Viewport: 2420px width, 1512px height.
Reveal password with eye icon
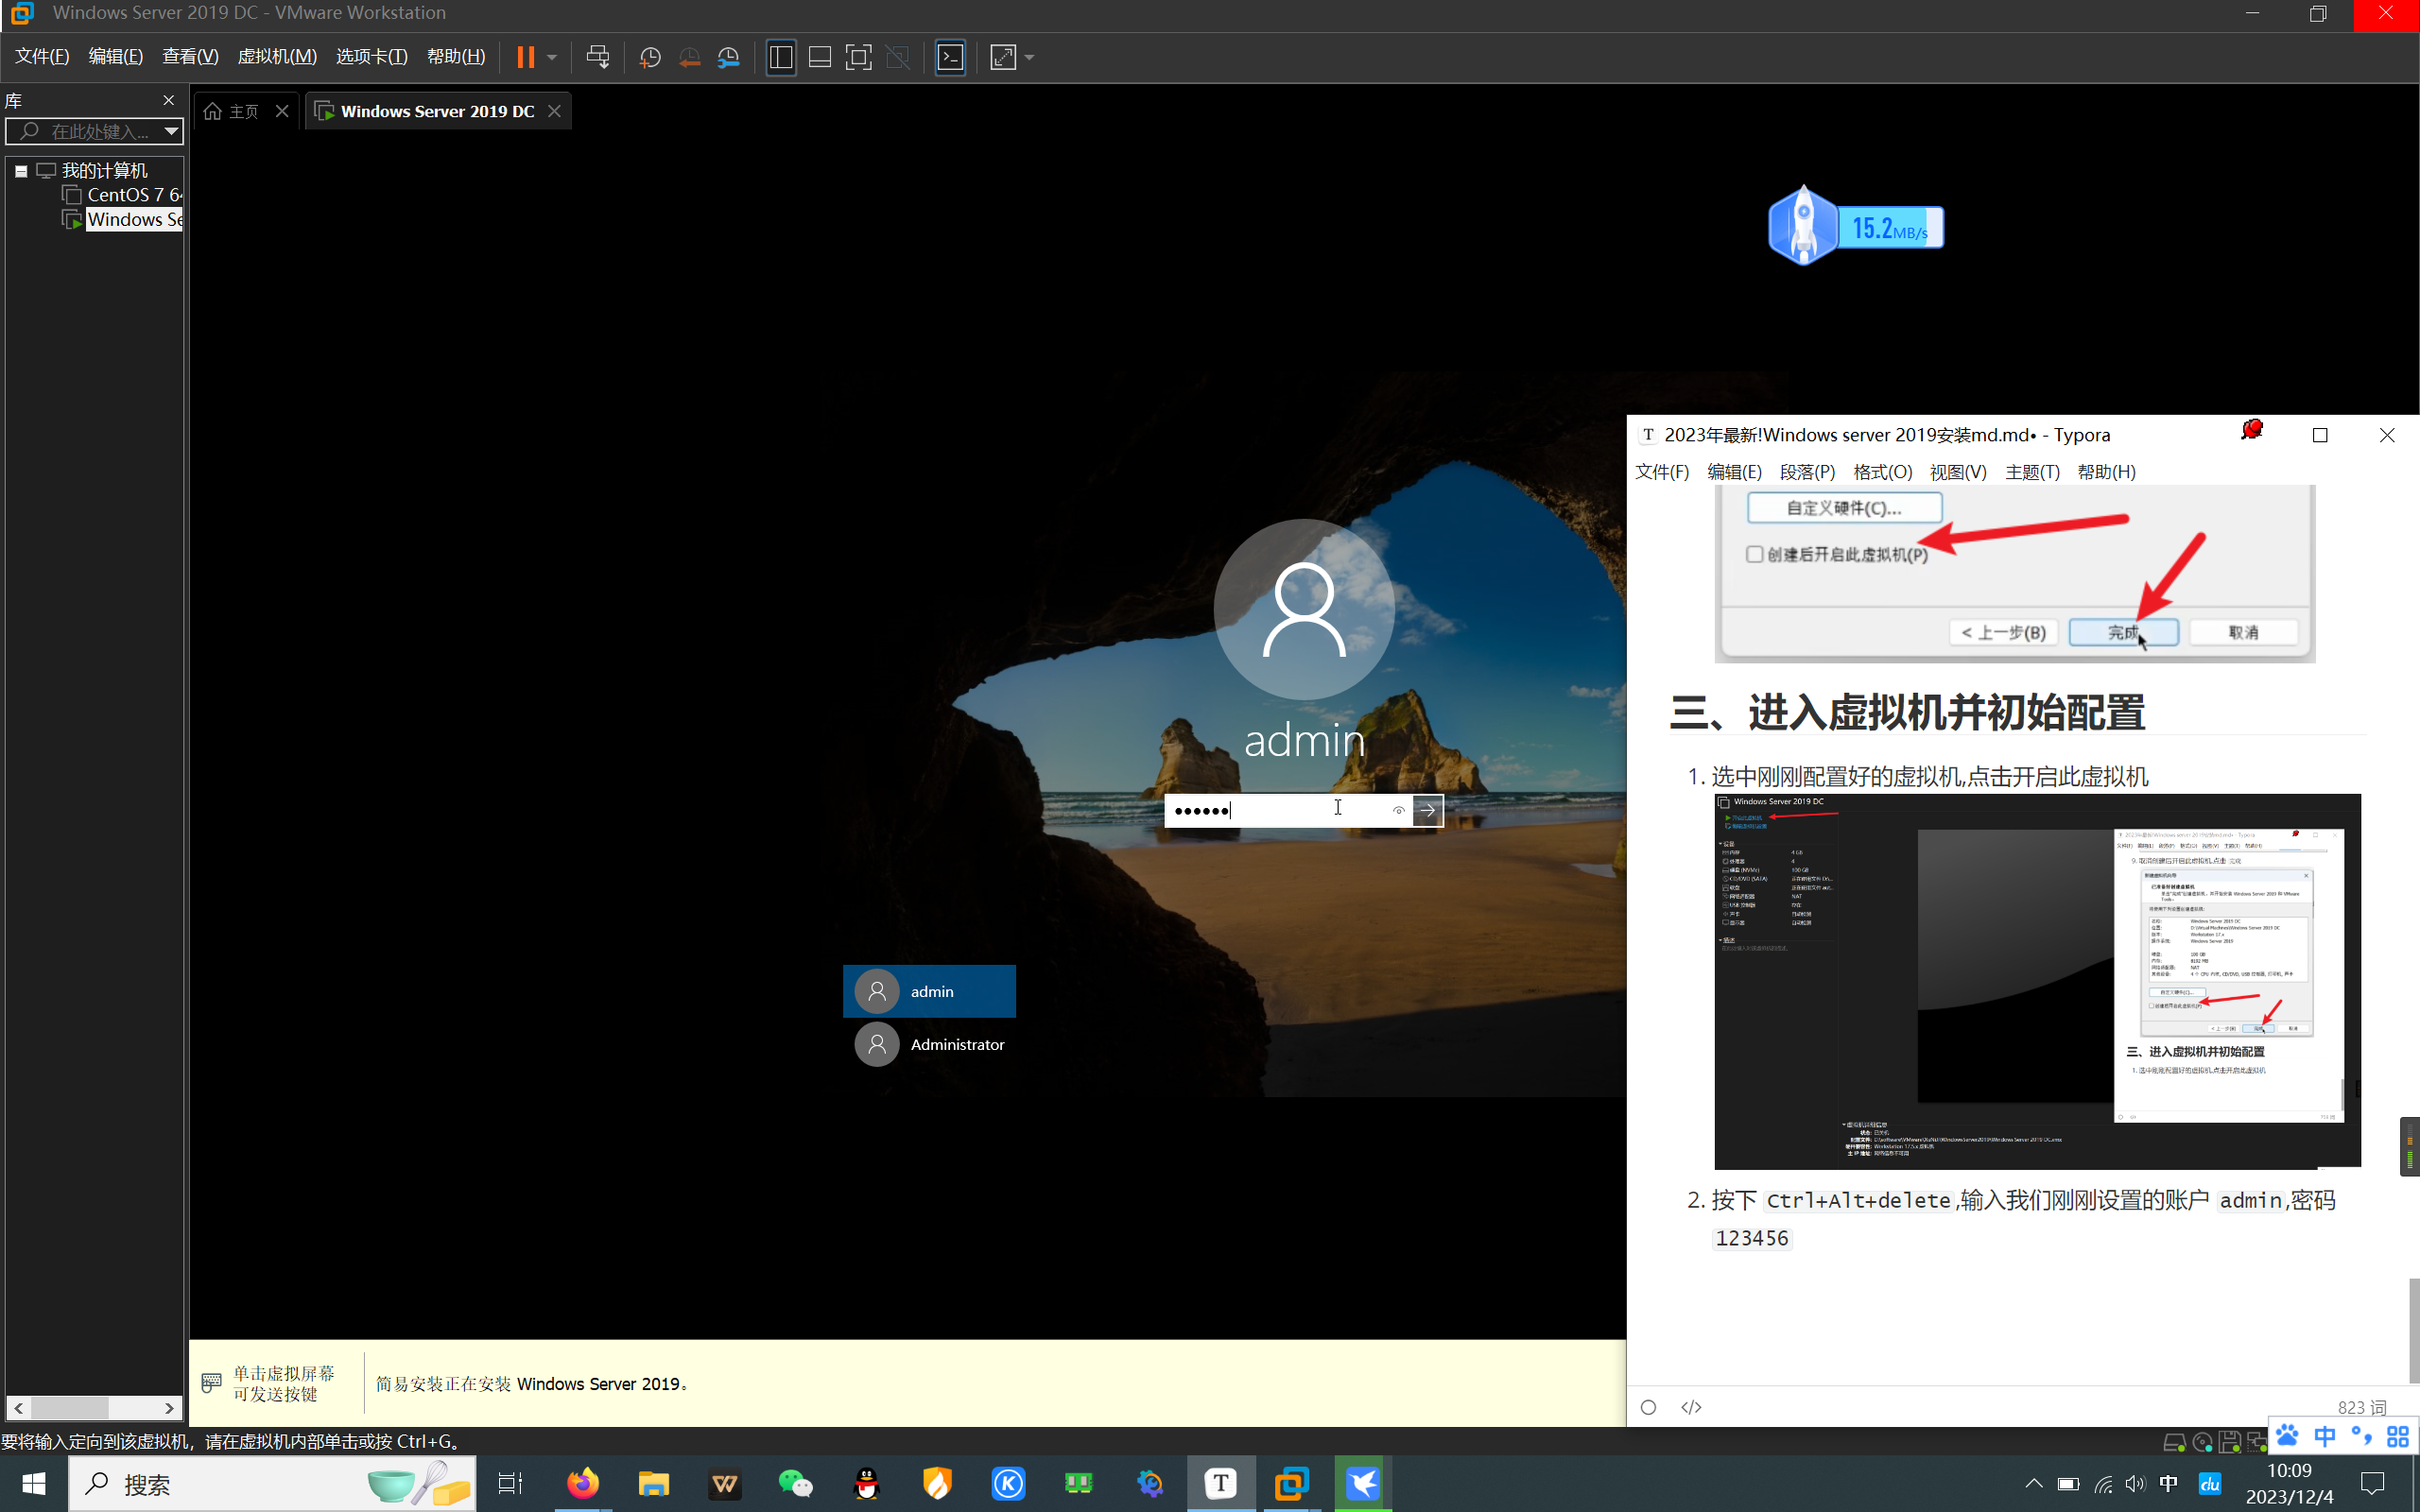pyautogui.click(x=1398, y=810)
